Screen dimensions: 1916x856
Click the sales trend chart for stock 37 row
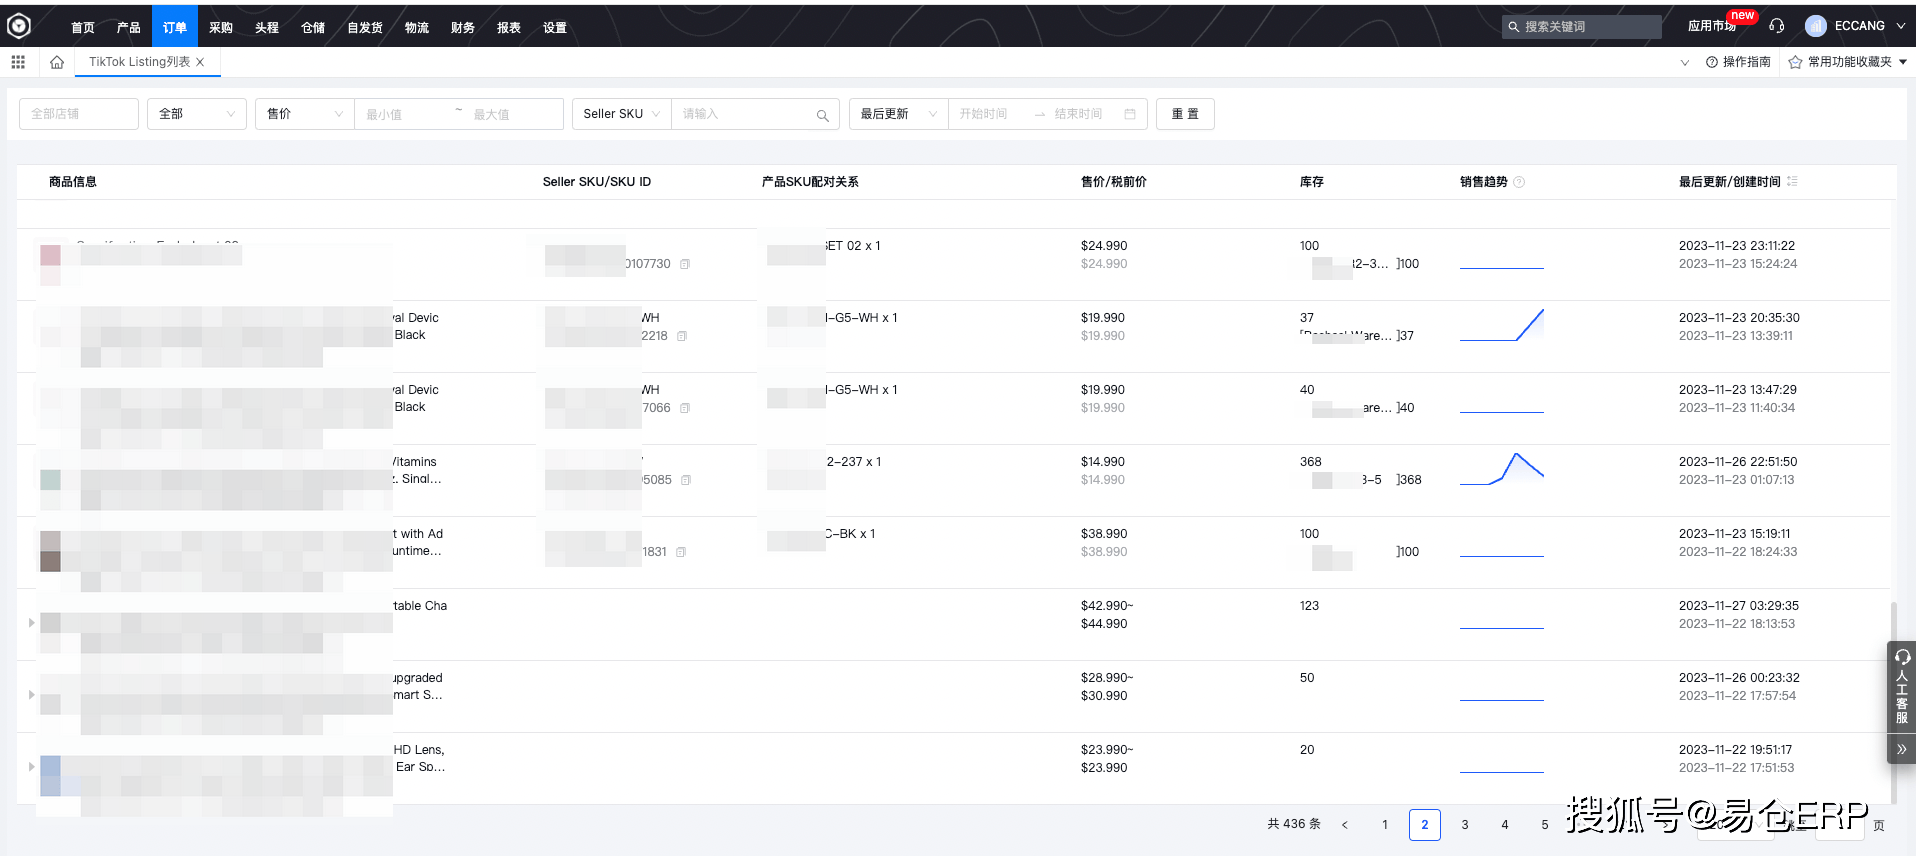pyautogui.click(x=1502, y=326)
